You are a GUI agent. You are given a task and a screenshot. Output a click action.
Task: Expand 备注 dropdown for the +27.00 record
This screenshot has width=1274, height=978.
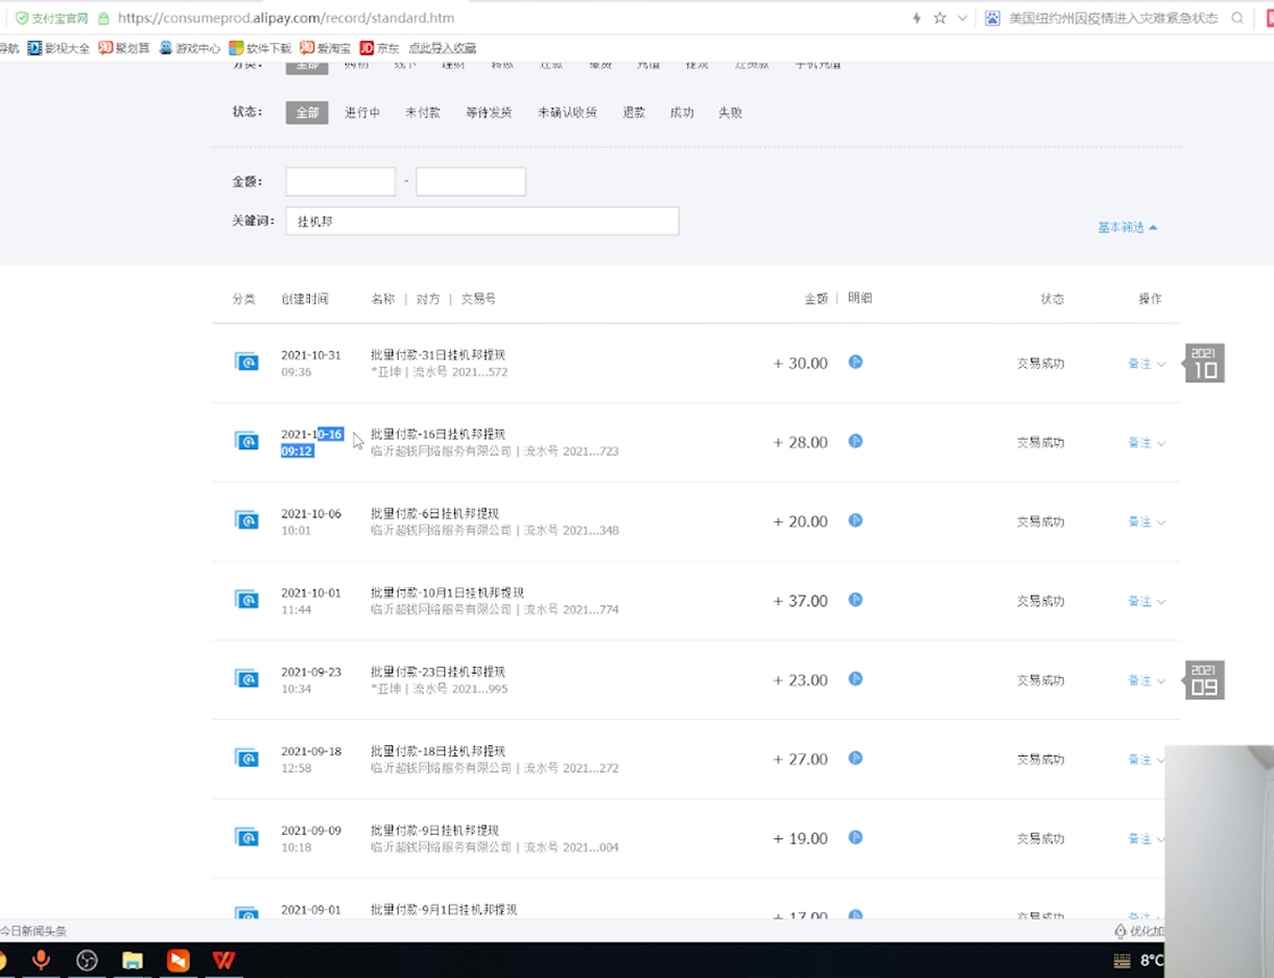1145,759
